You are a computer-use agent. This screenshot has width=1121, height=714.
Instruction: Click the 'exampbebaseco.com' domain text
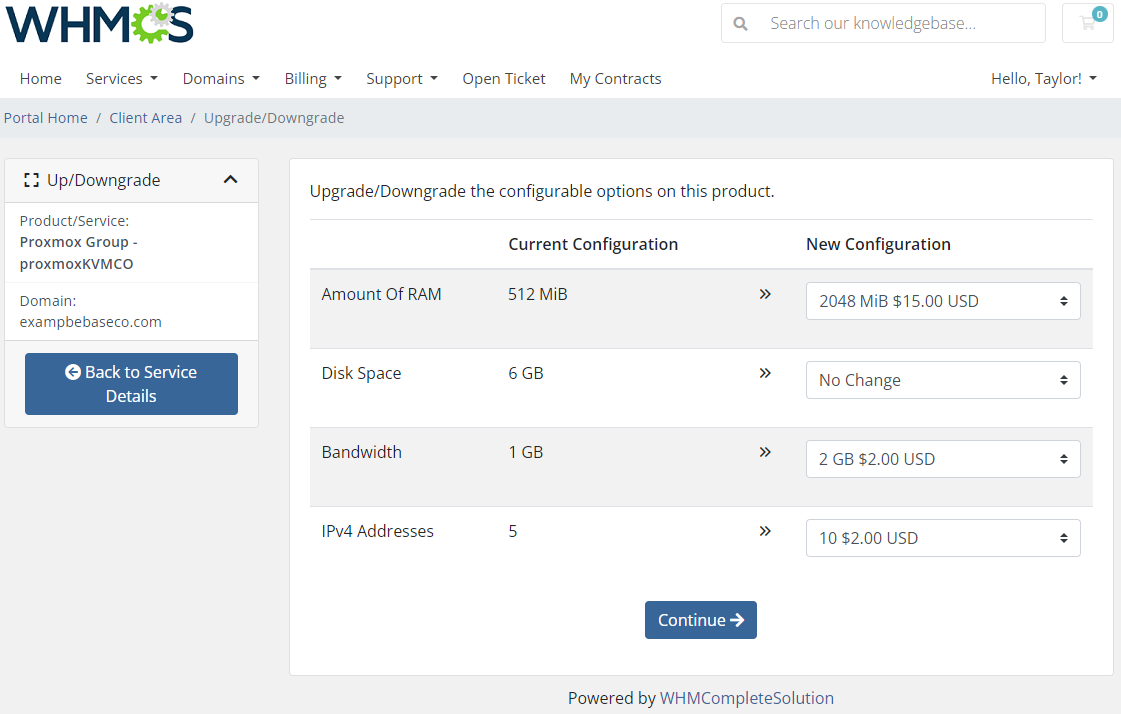click(x=91, y=322)
